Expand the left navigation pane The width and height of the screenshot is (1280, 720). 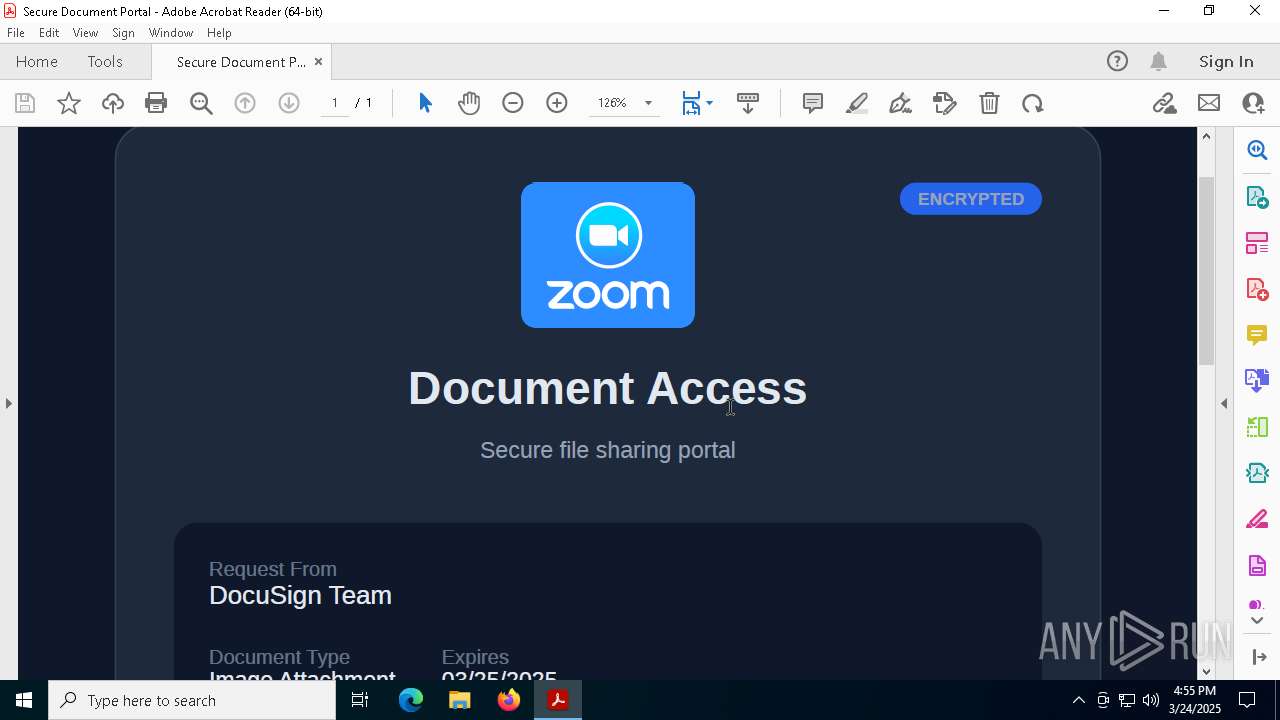(x=8, y=403)
